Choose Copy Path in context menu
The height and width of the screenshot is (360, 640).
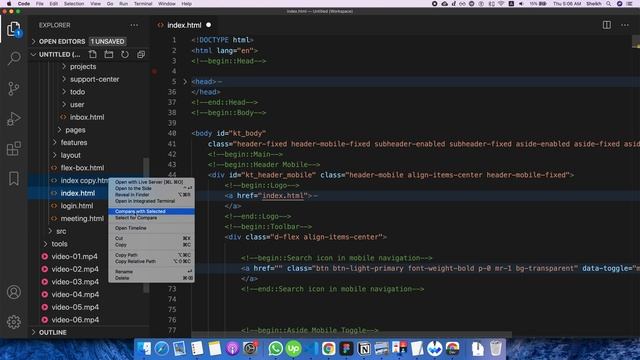[151, 255]
